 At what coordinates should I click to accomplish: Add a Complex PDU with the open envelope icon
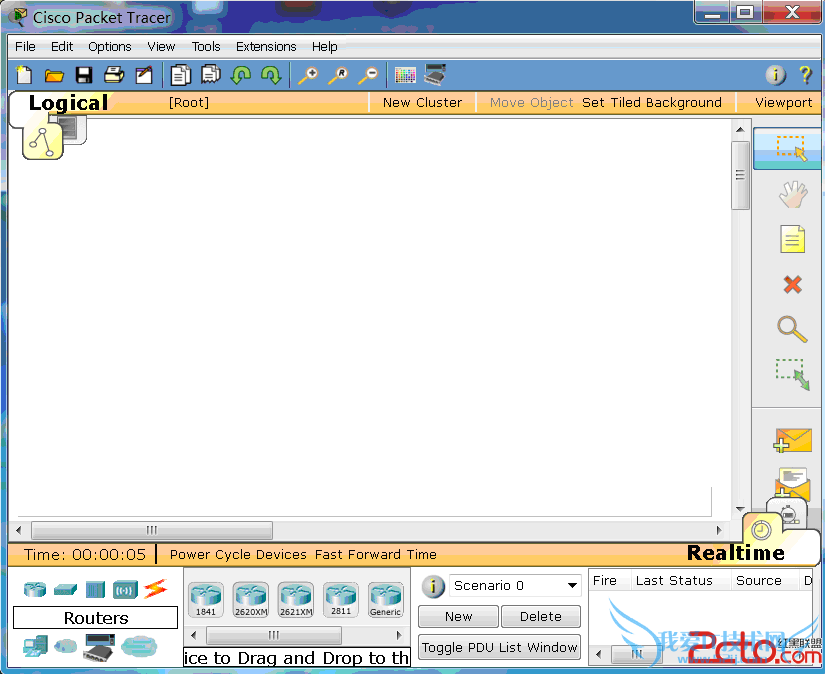[791, 483]
